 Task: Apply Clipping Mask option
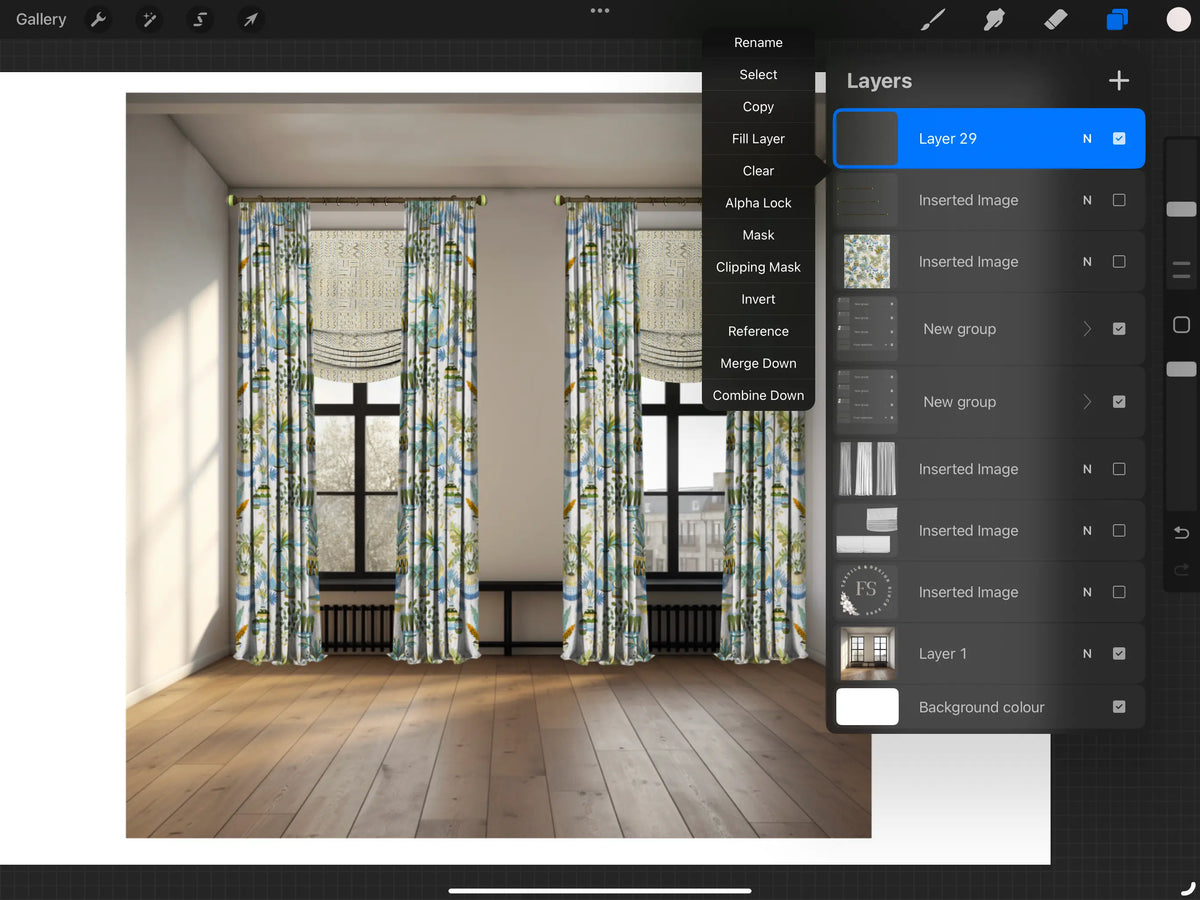point(758,267)
